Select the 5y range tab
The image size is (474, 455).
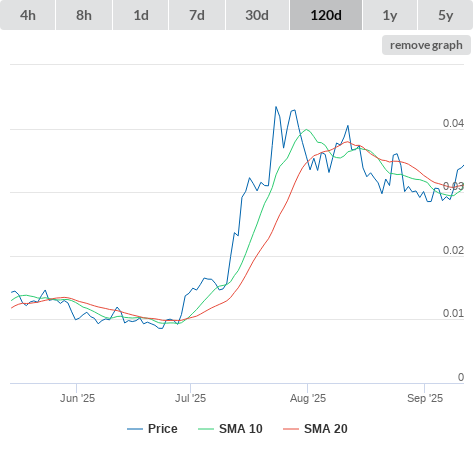click(x=445, y=15)
